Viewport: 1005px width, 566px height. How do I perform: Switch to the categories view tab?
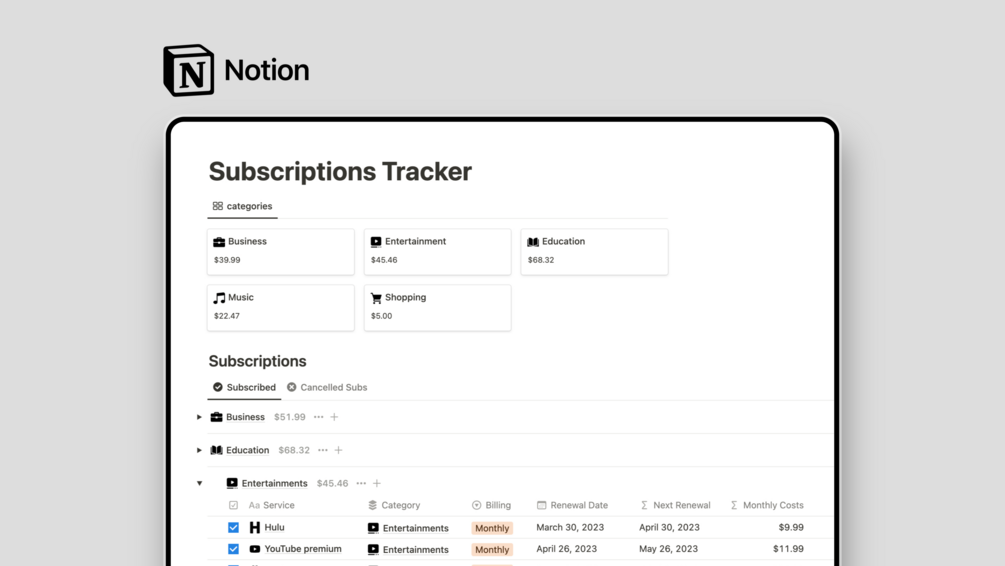pyautogui.click(x=242, y=206)
